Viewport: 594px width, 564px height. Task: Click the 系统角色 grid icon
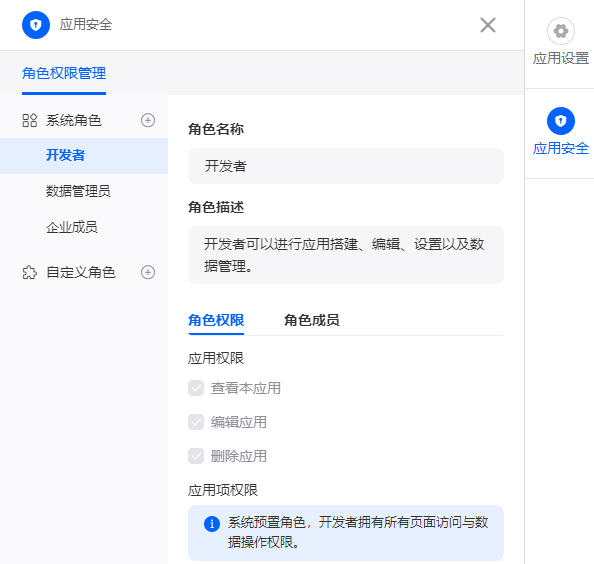(30, 120)
